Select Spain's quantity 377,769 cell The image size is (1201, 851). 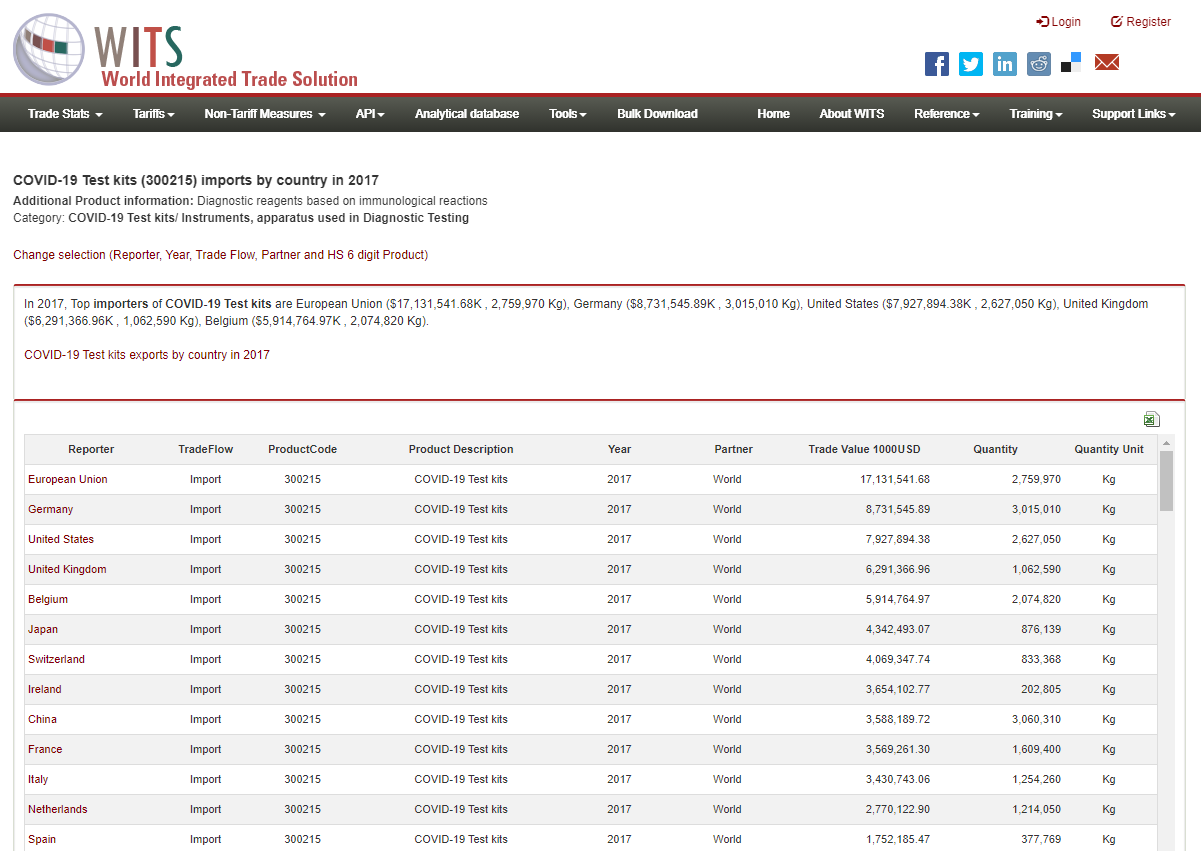point(1042,839)
